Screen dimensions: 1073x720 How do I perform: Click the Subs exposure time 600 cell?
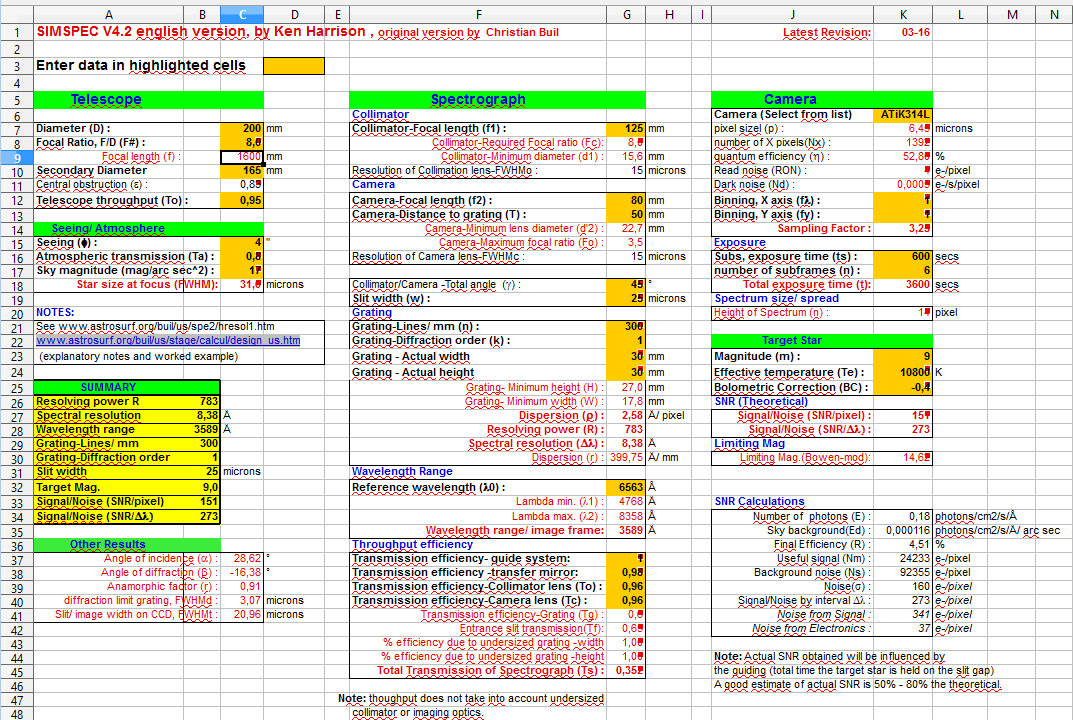(x=903, y=257)
